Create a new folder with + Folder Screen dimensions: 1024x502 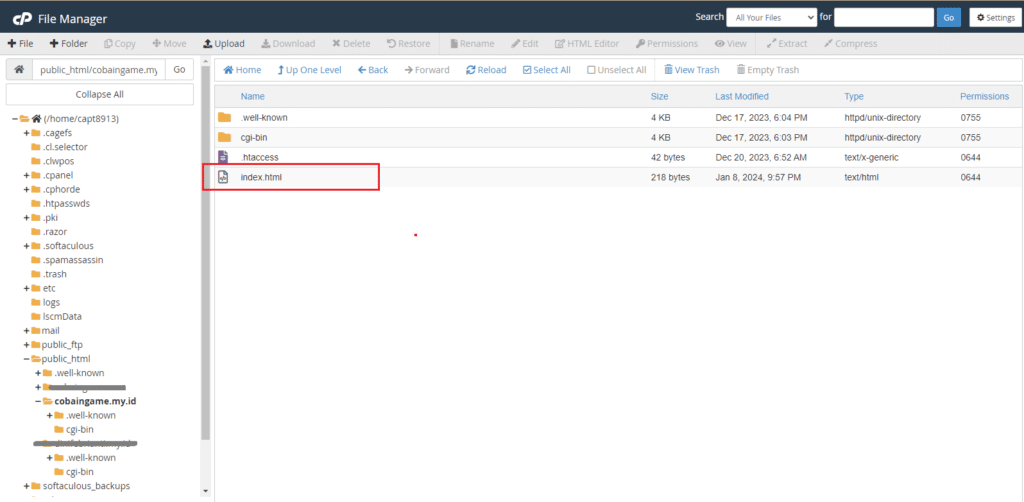pos(68,44)
